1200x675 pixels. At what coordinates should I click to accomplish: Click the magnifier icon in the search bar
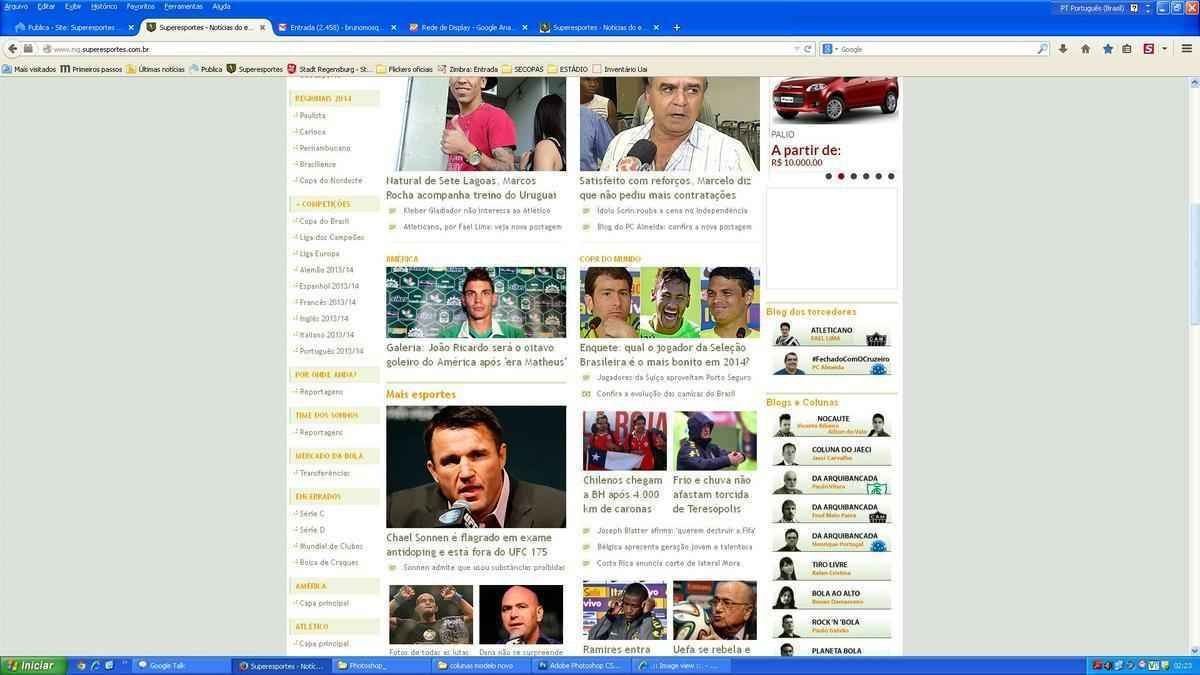(1044, 49)
